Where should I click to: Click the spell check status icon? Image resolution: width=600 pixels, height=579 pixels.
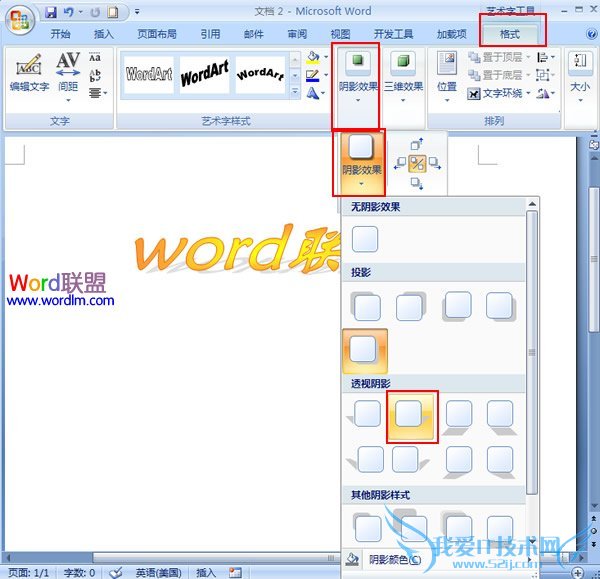coord(116,572)
